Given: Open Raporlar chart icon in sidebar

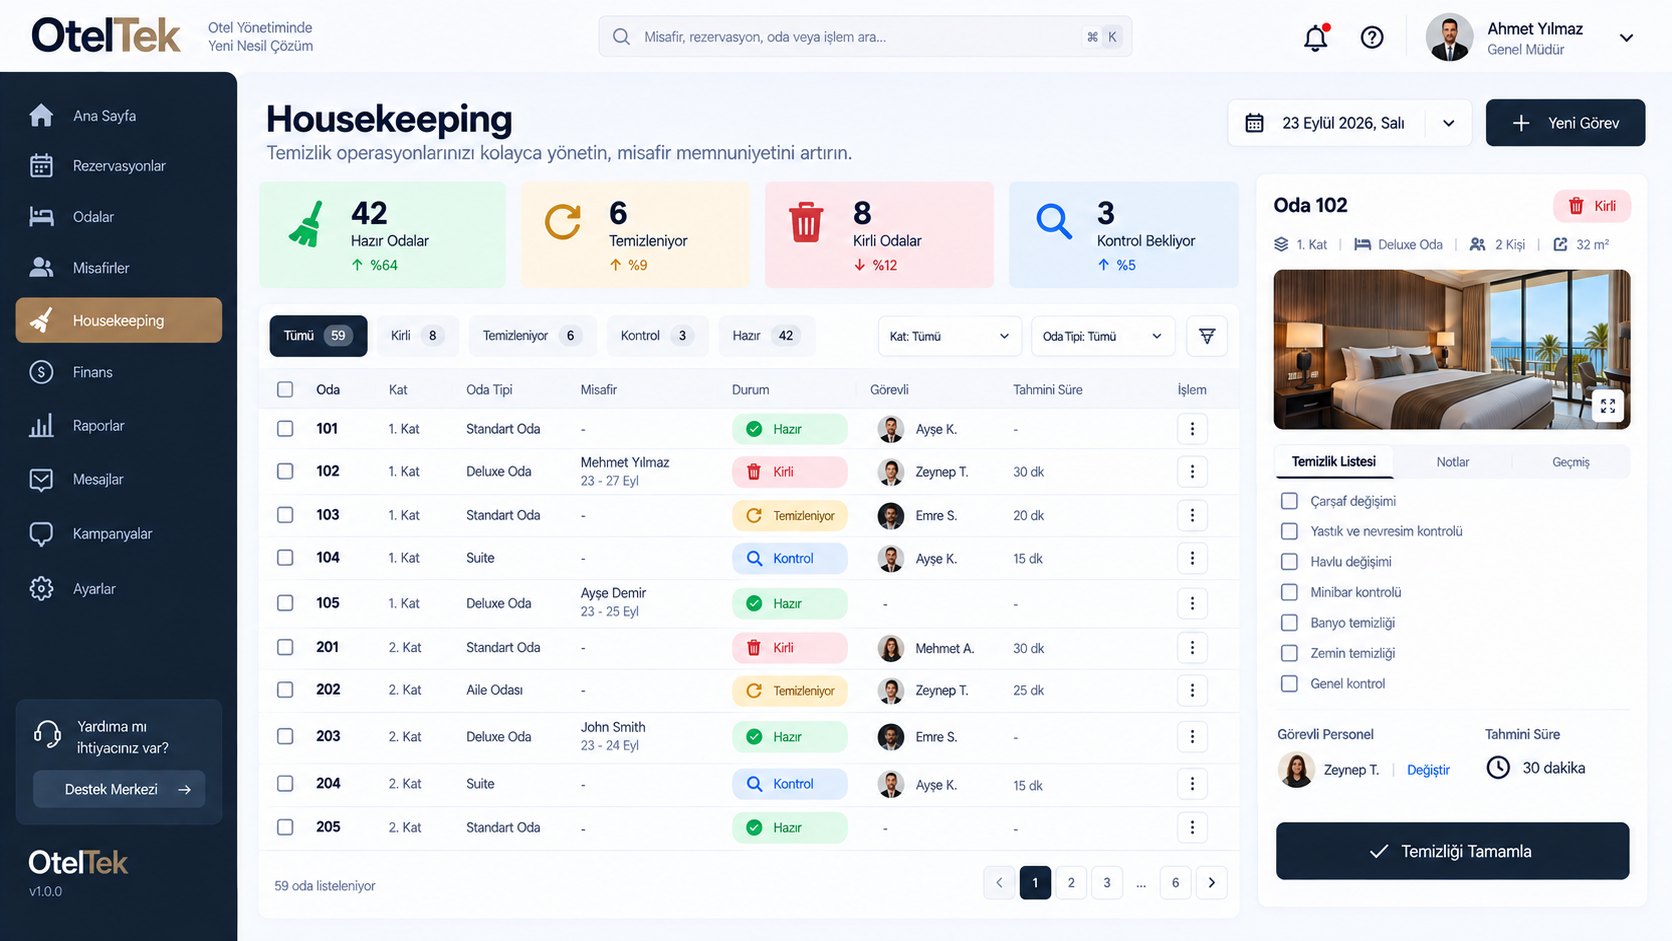Looking at the screenshot, I should point(41,426).
